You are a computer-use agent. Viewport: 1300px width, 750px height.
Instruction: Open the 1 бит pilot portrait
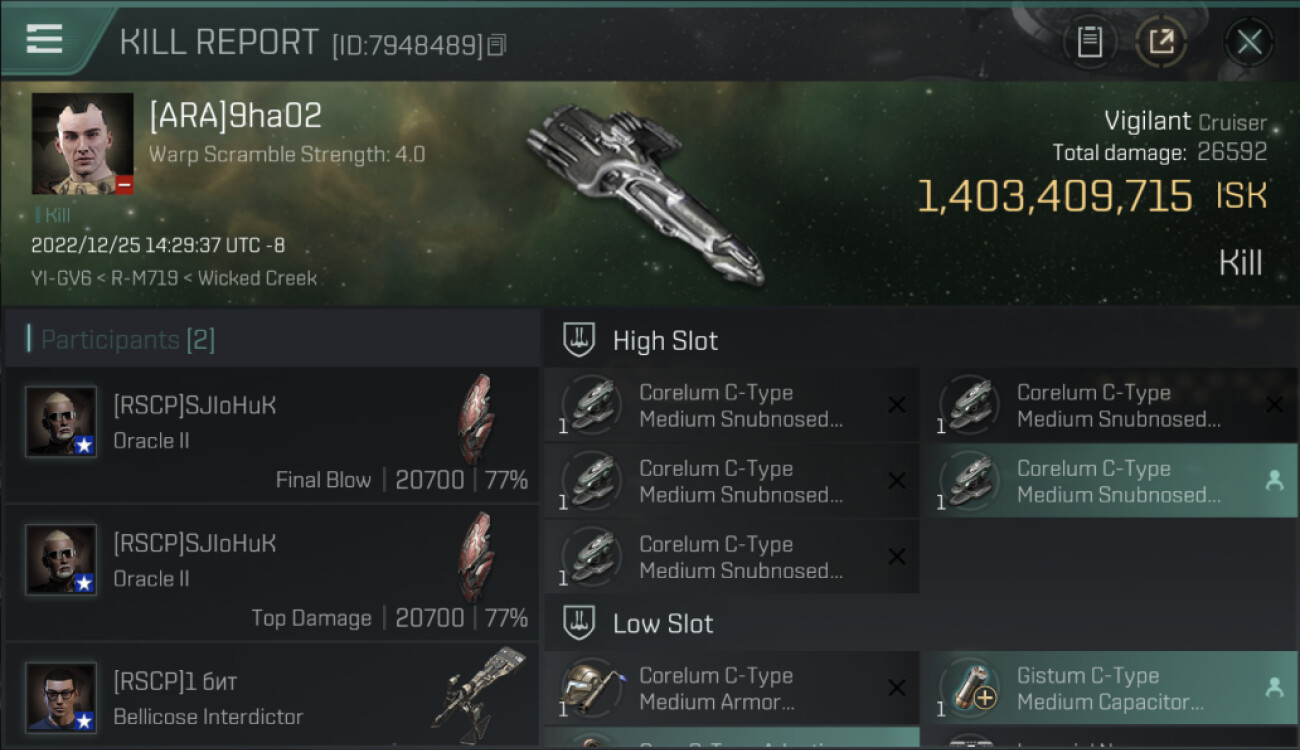pos(61,696)
